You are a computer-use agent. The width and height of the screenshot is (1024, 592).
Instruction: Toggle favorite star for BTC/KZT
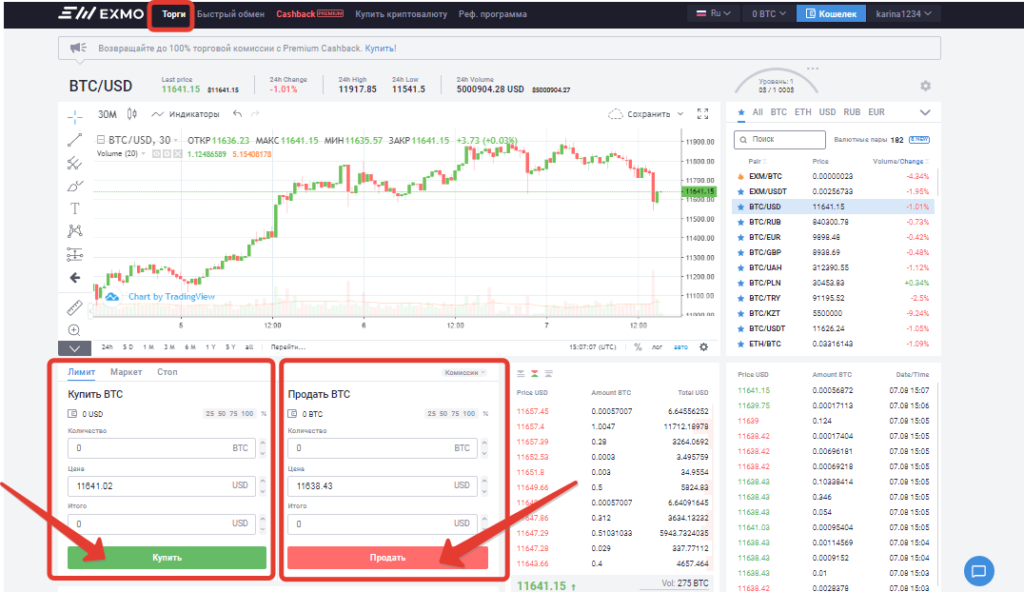741,313
